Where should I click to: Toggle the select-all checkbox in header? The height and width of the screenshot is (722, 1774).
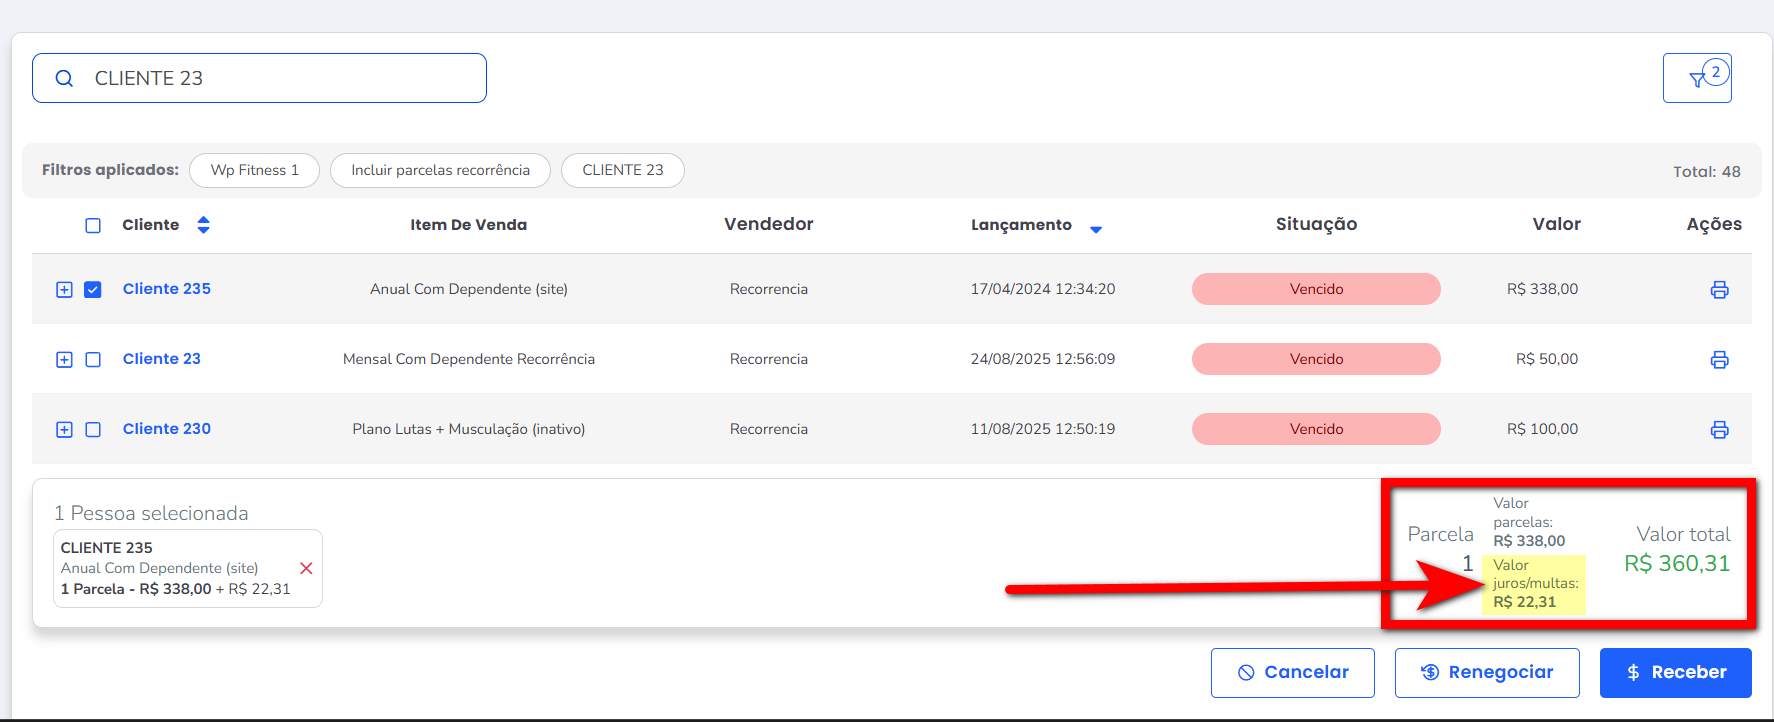tap(93, 226)
